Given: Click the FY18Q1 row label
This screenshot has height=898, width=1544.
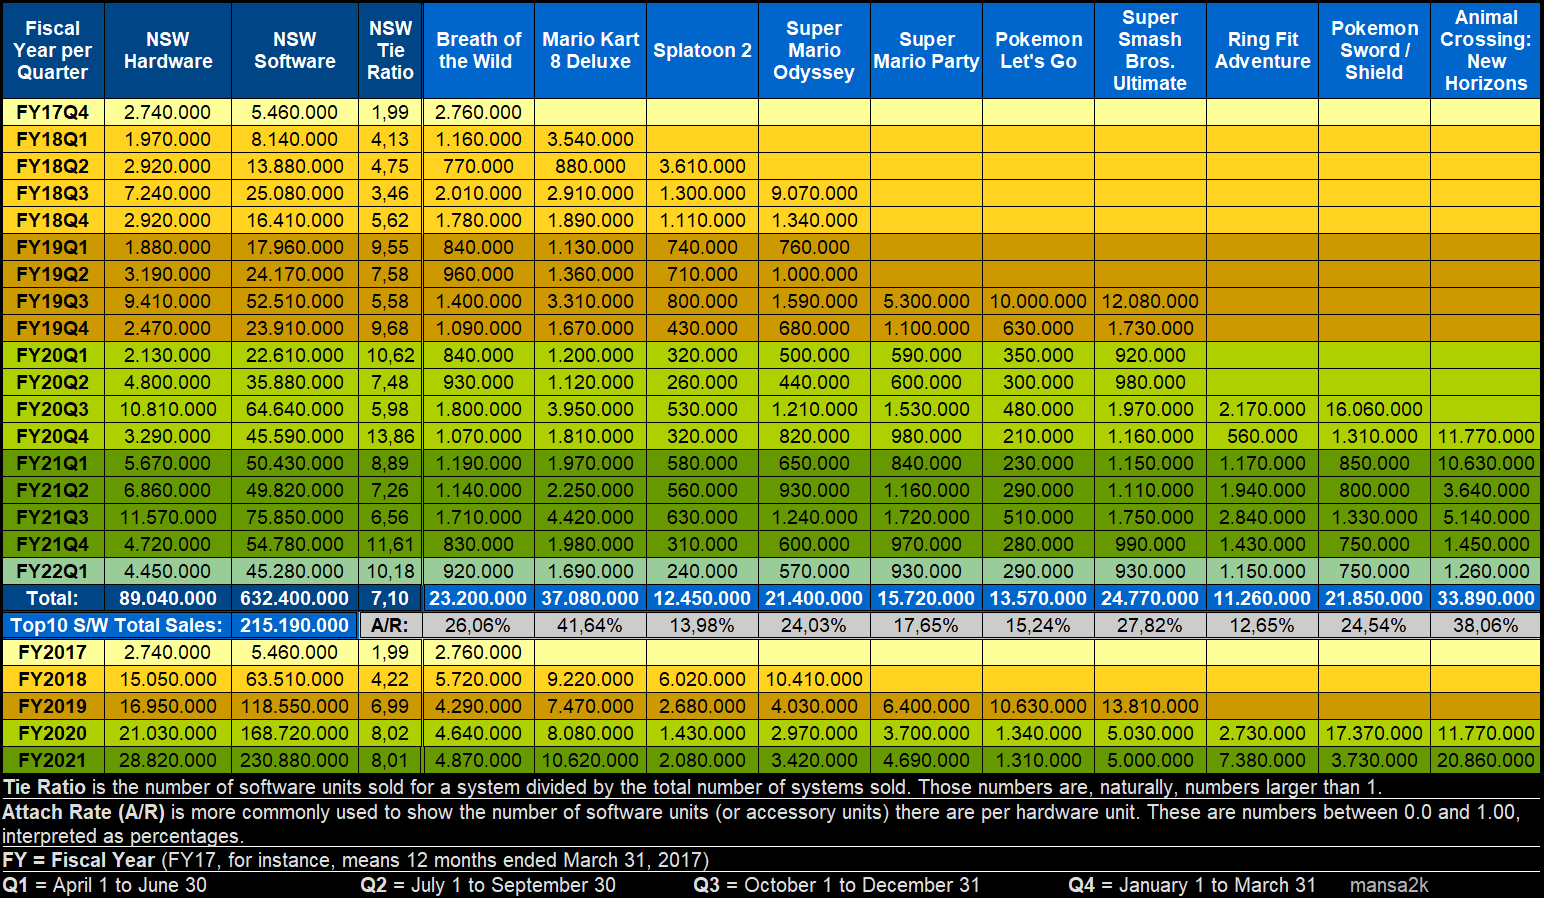Looking at the screenshot, I should point(53,139).
